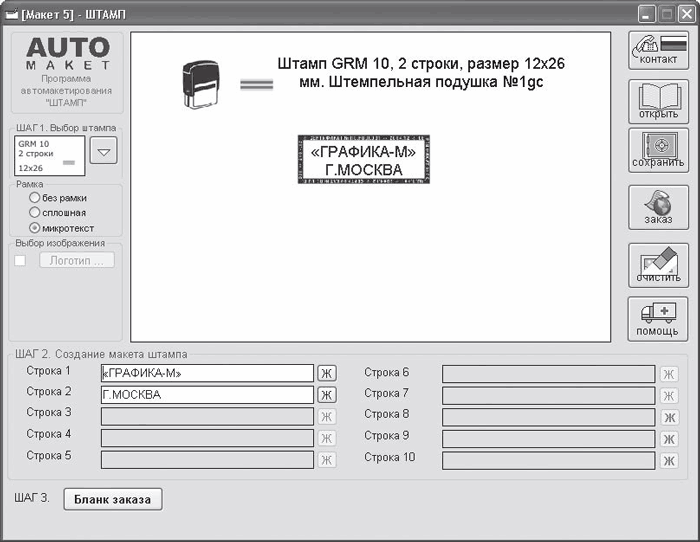Image resolution: width=700 pixels, height=542 pixels.
Task: Toggle bold Ж for Строка 8
Action: point(669,417)
